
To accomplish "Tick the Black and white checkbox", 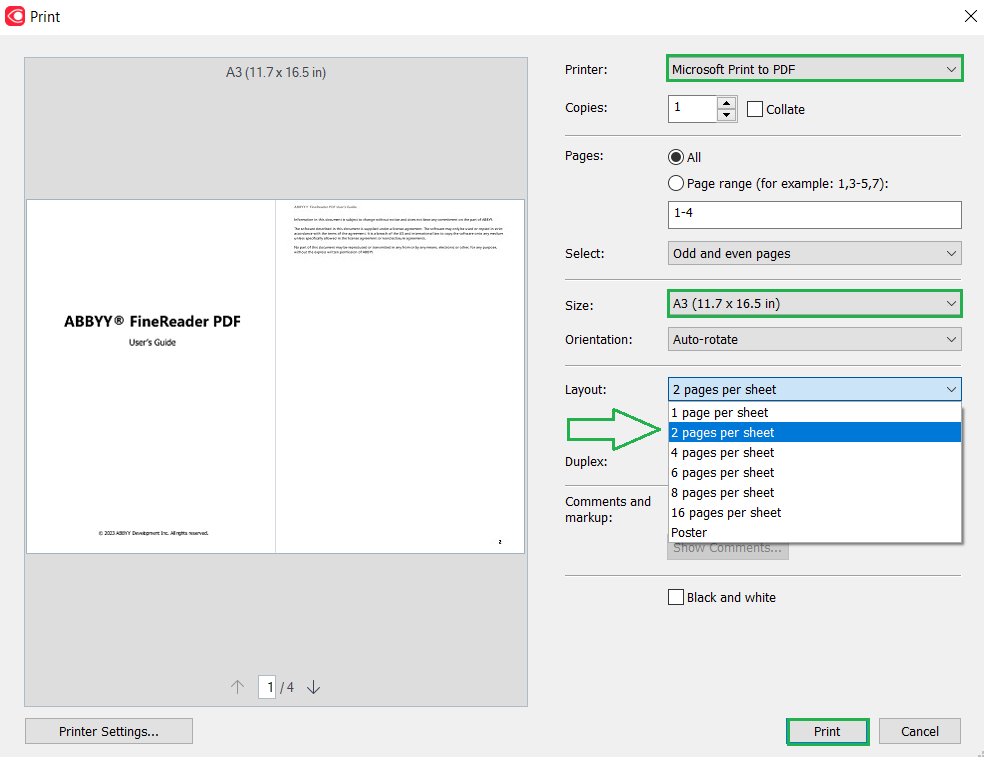I will coord(676,597).
